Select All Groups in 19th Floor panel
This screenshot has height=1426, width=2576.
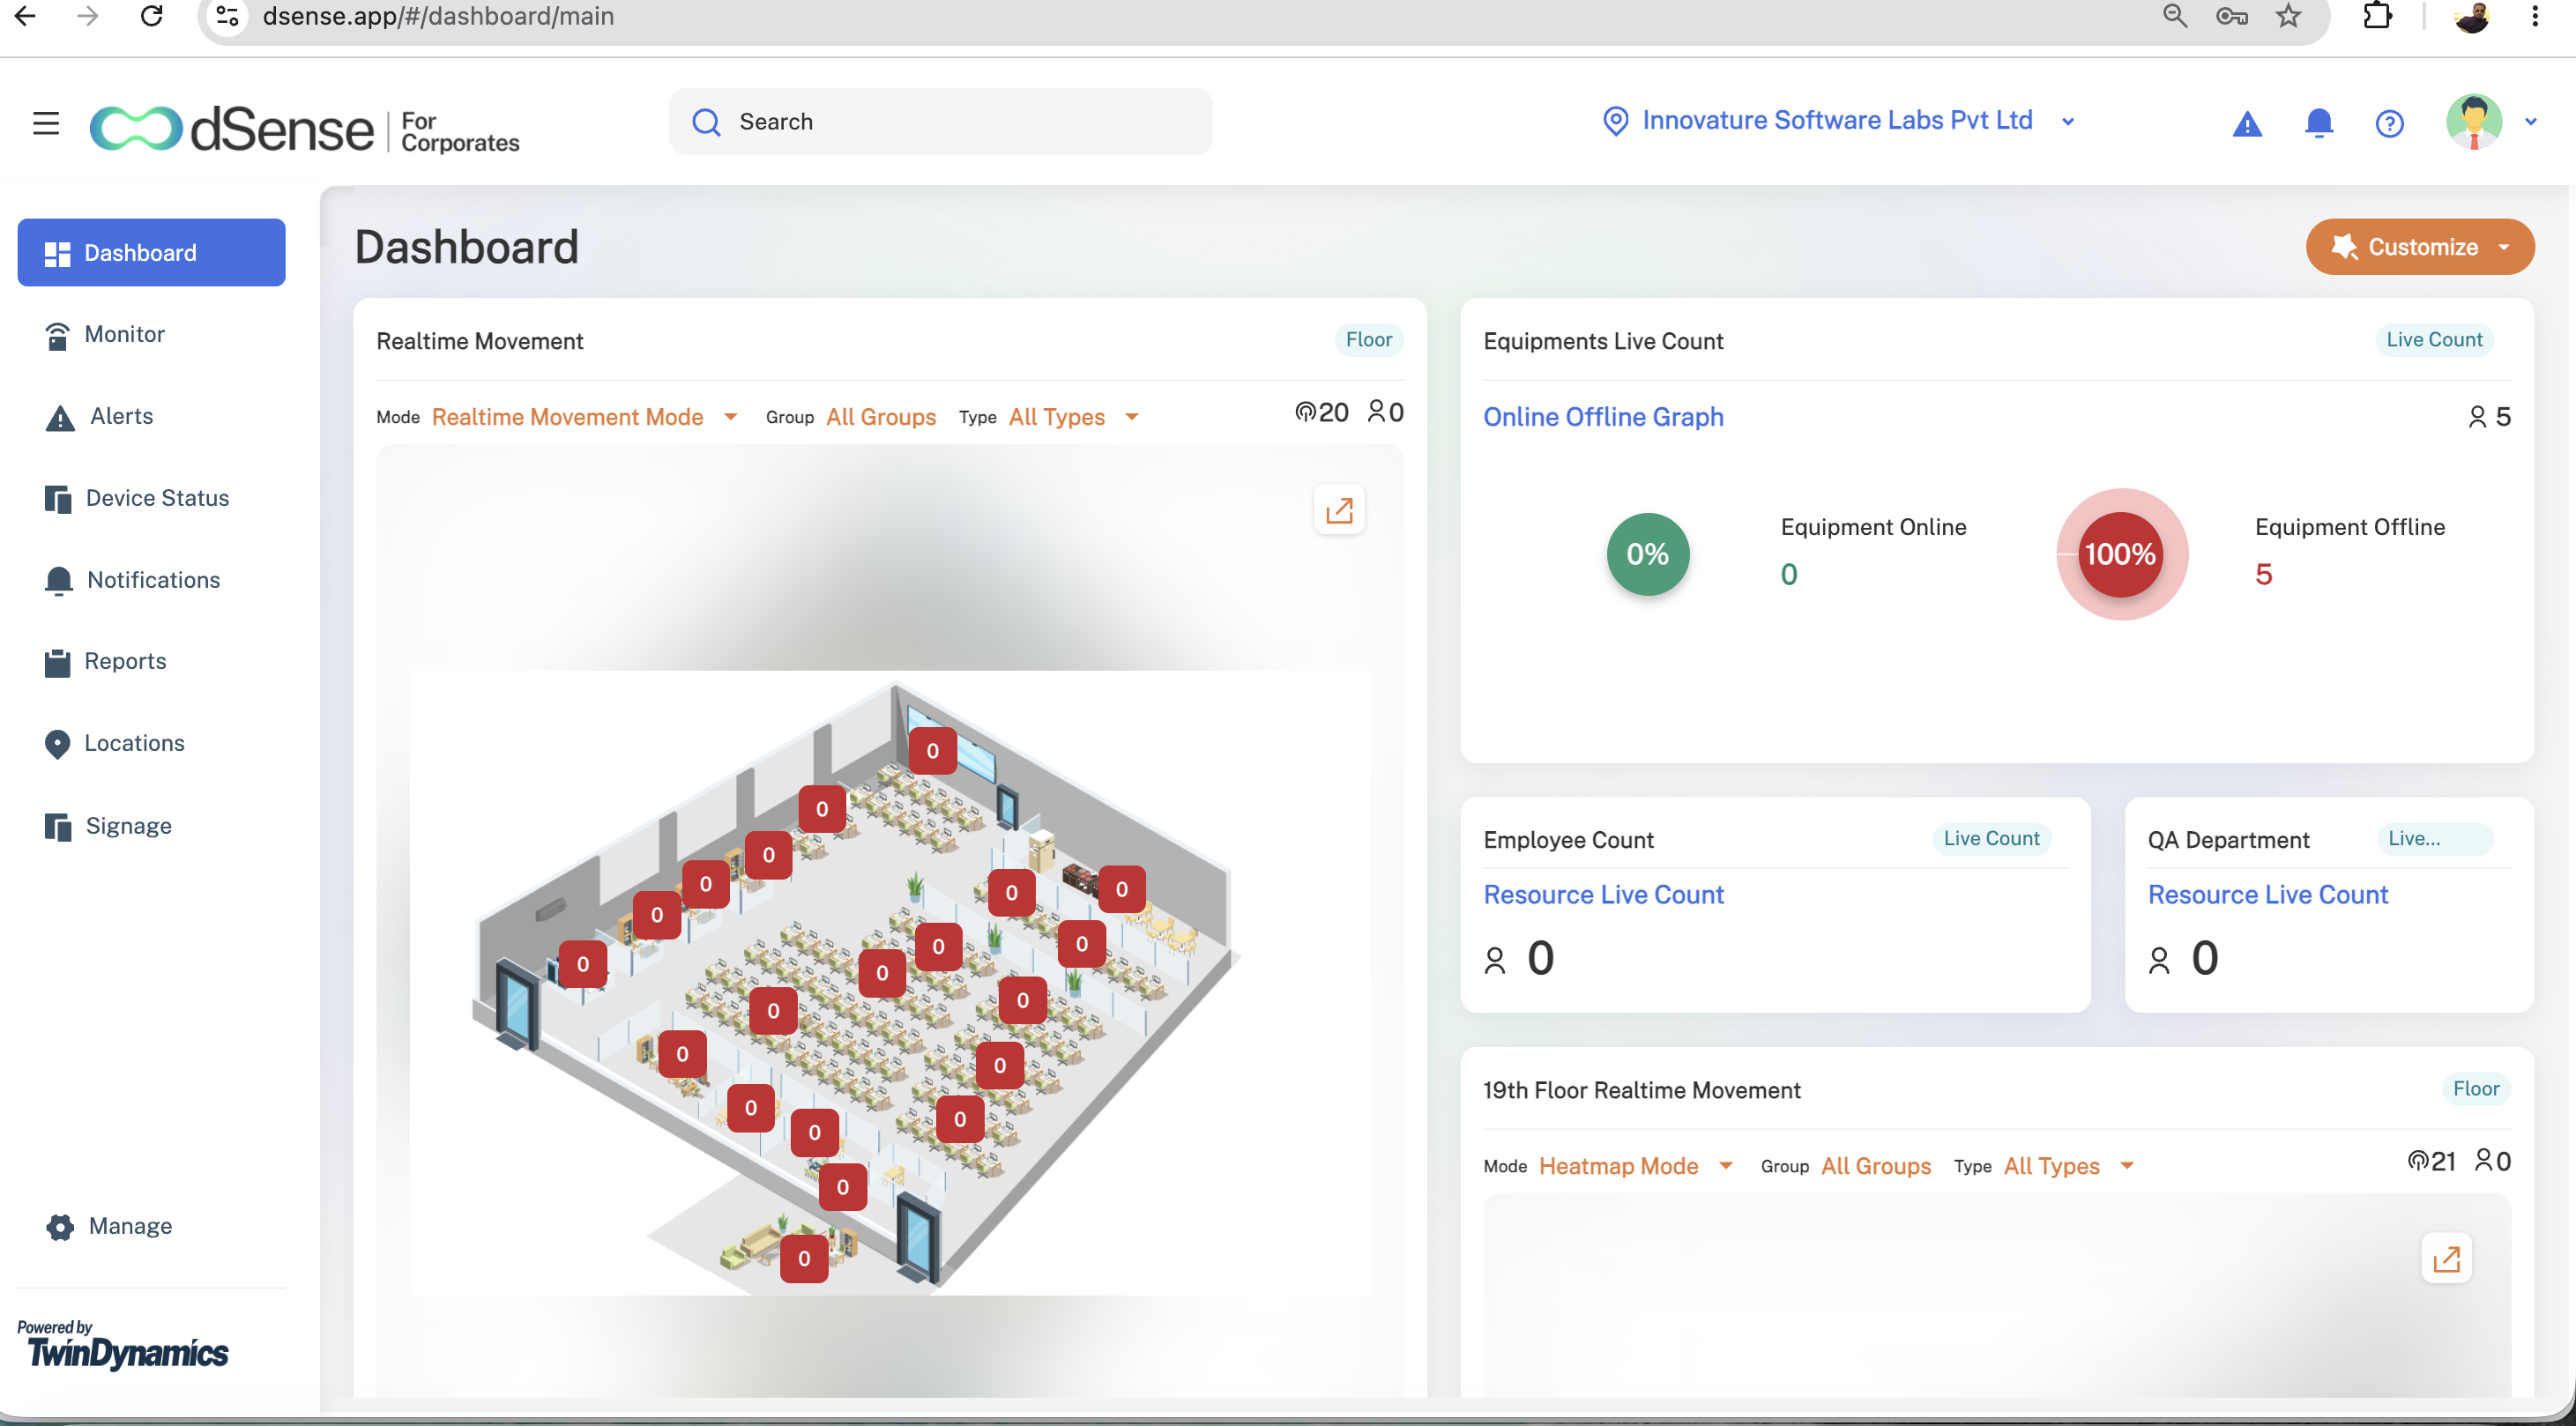click(x=1876, y=1166)
